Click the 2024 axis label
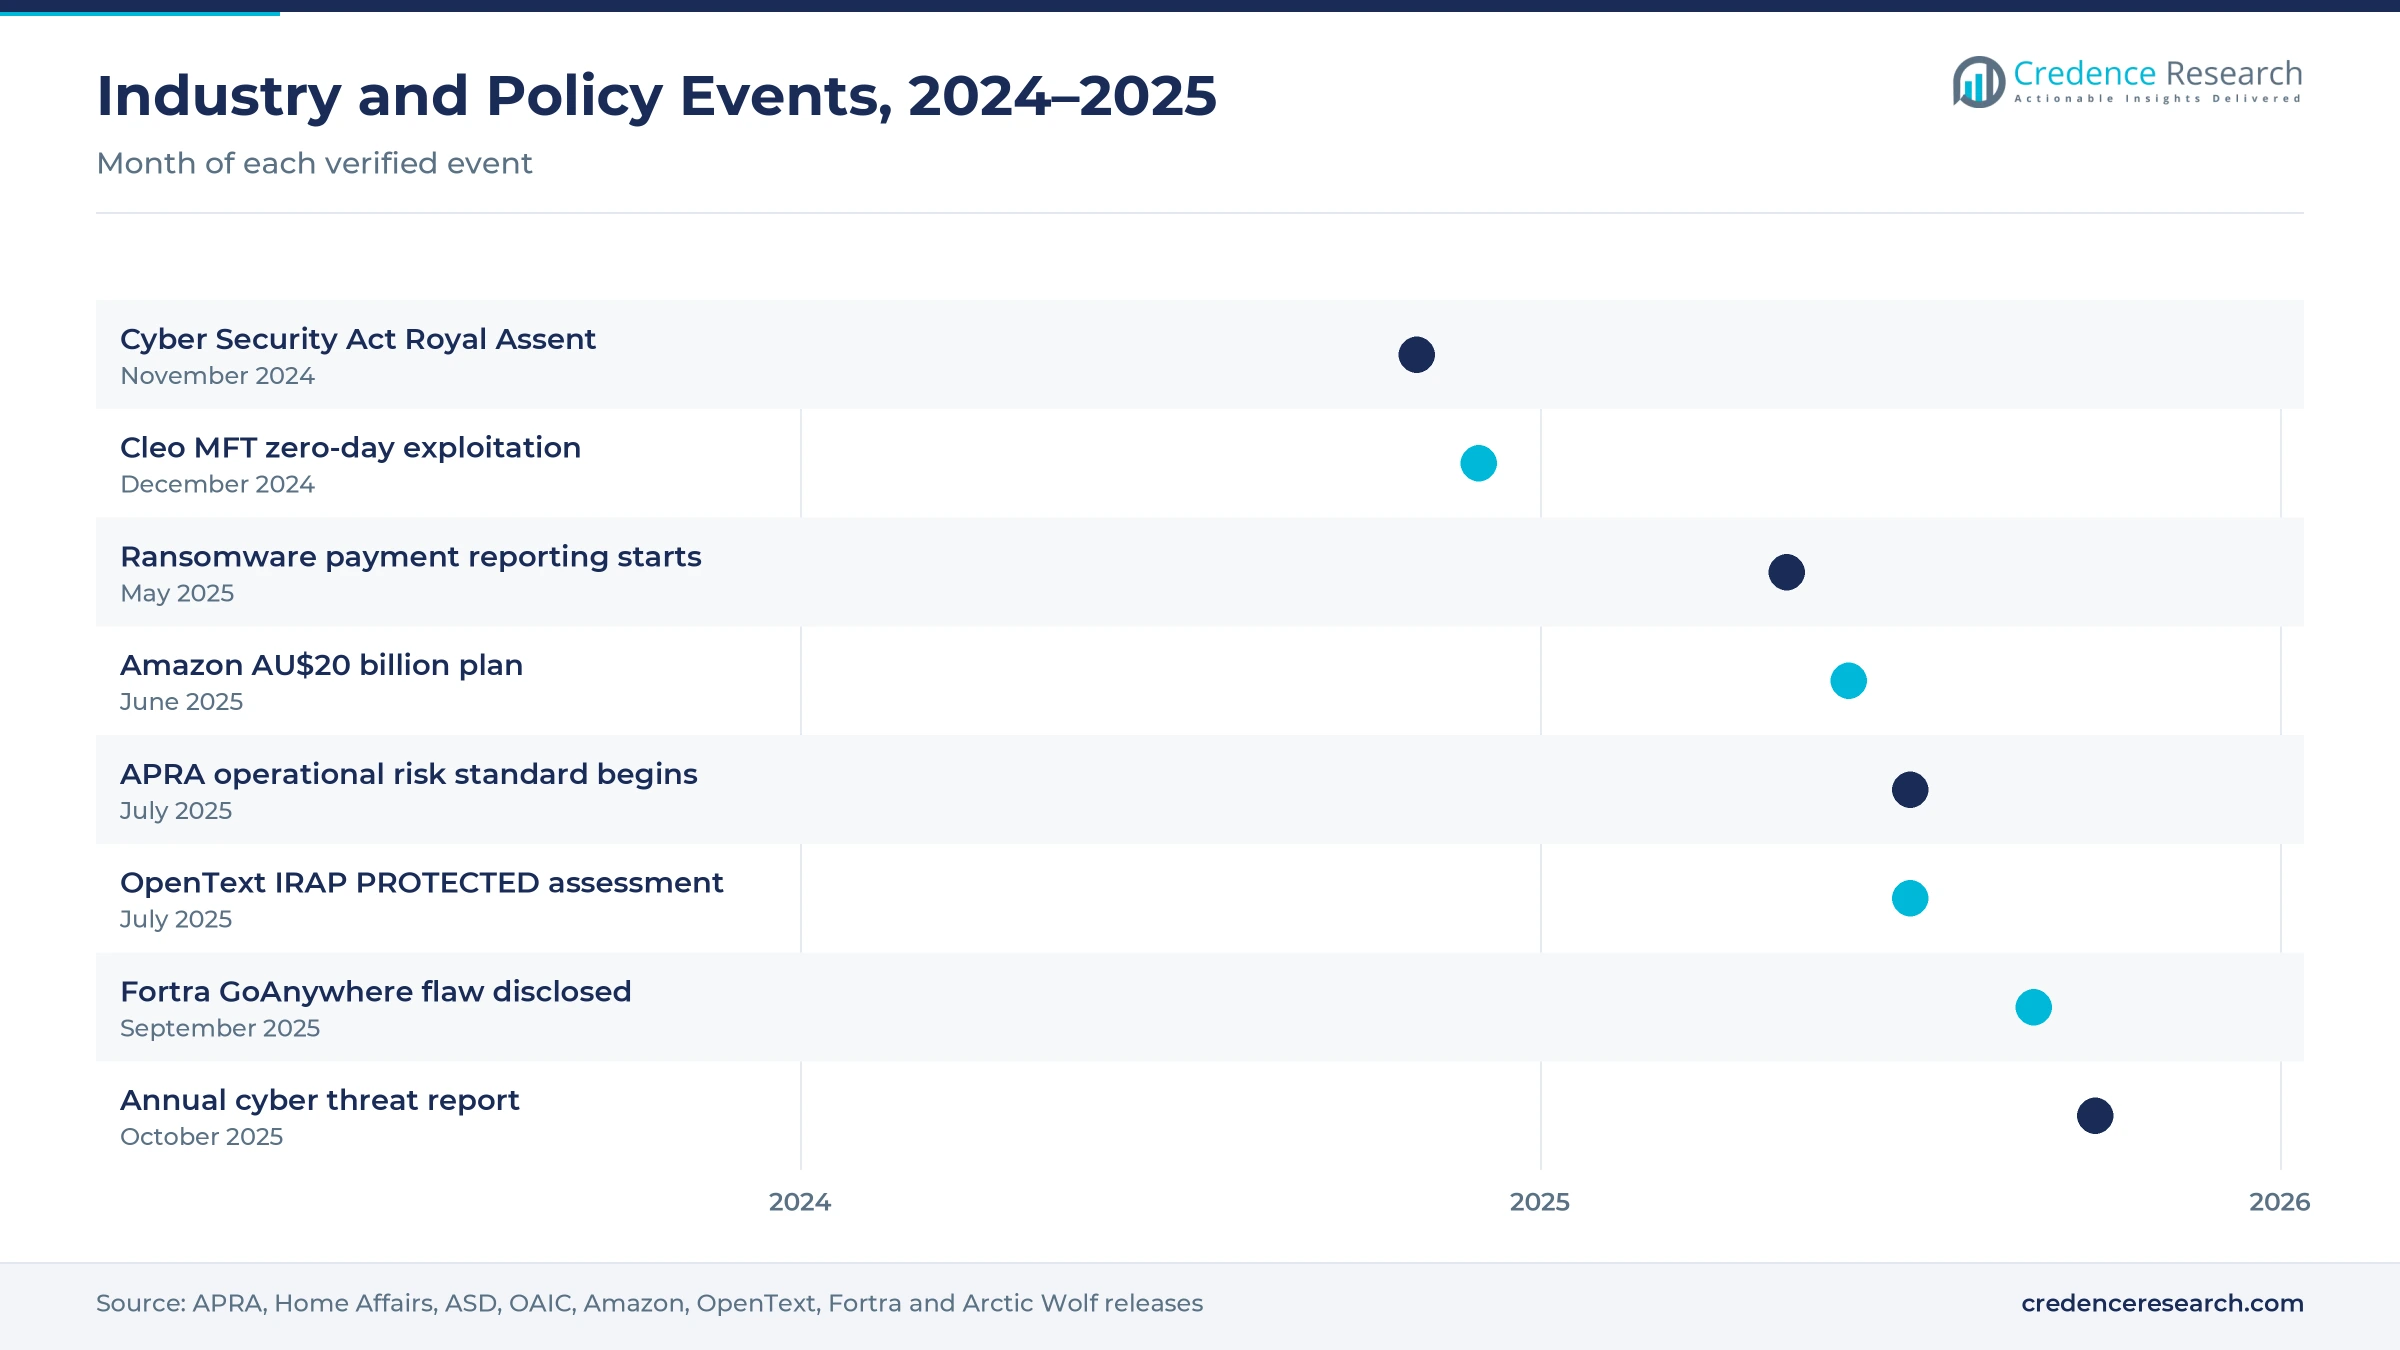2400x1350 pixels. pyautogui.click(x=800, y=1202)
